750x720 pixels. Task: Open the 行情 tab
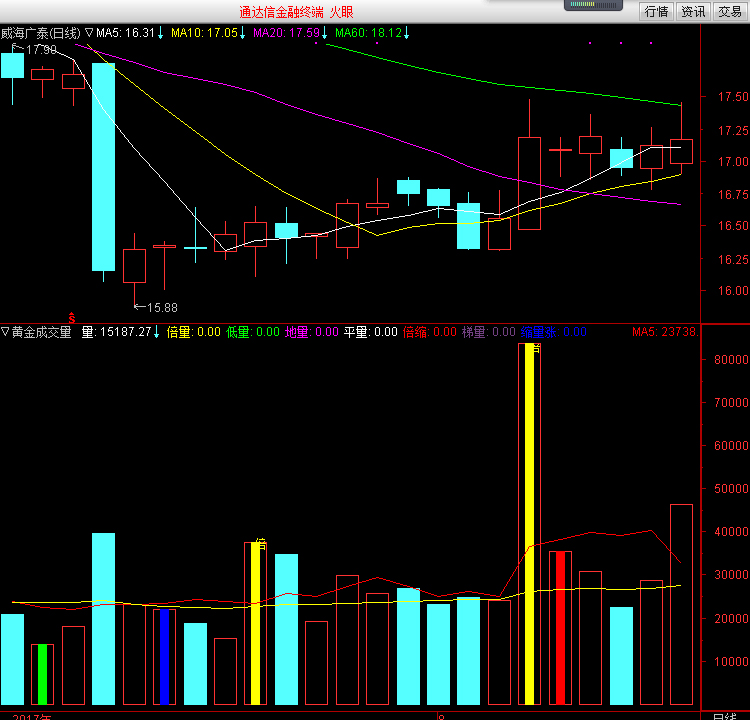656,11
